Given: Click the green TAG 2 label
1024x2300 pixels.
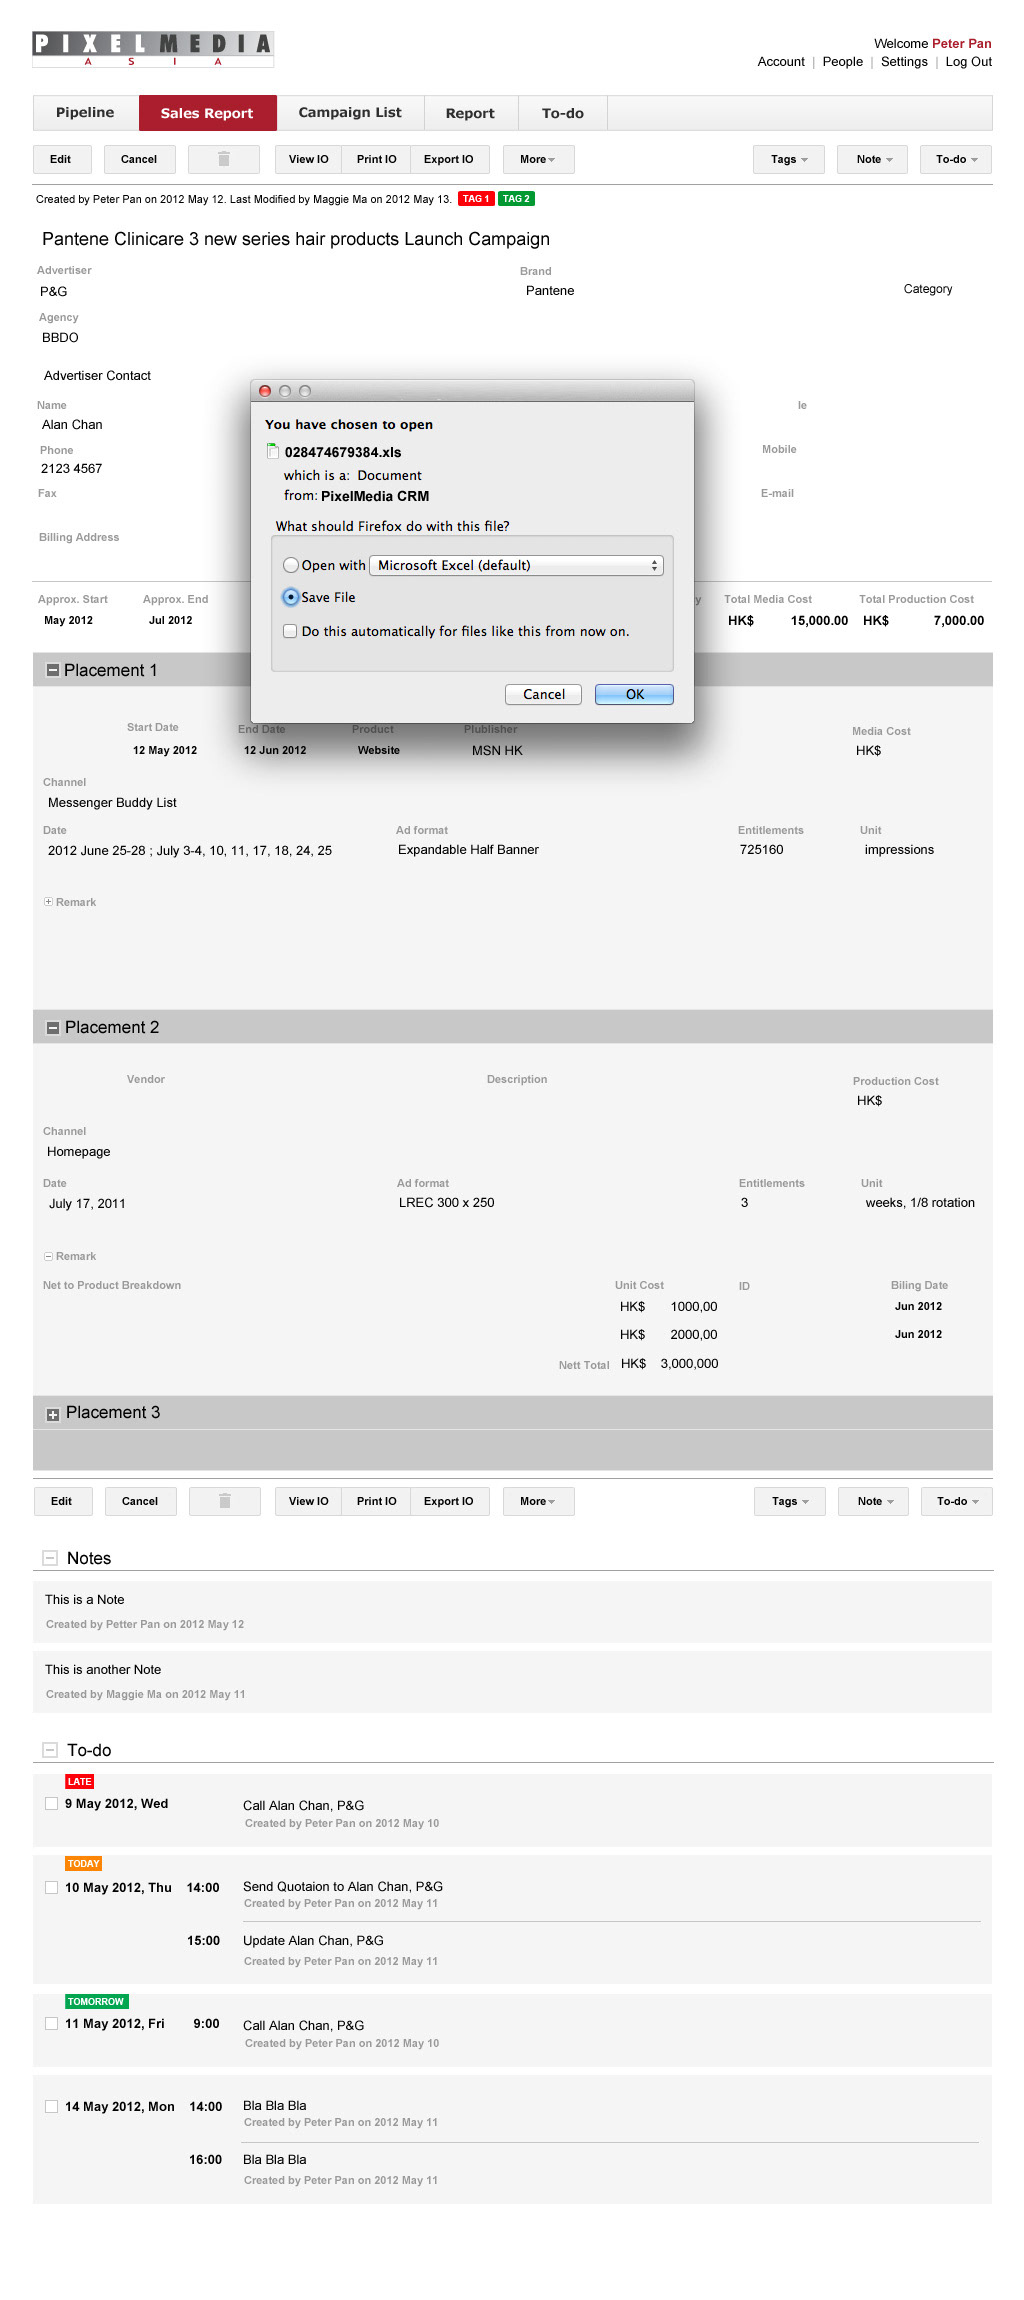Looking at the screenshot, I should [516, 199].
